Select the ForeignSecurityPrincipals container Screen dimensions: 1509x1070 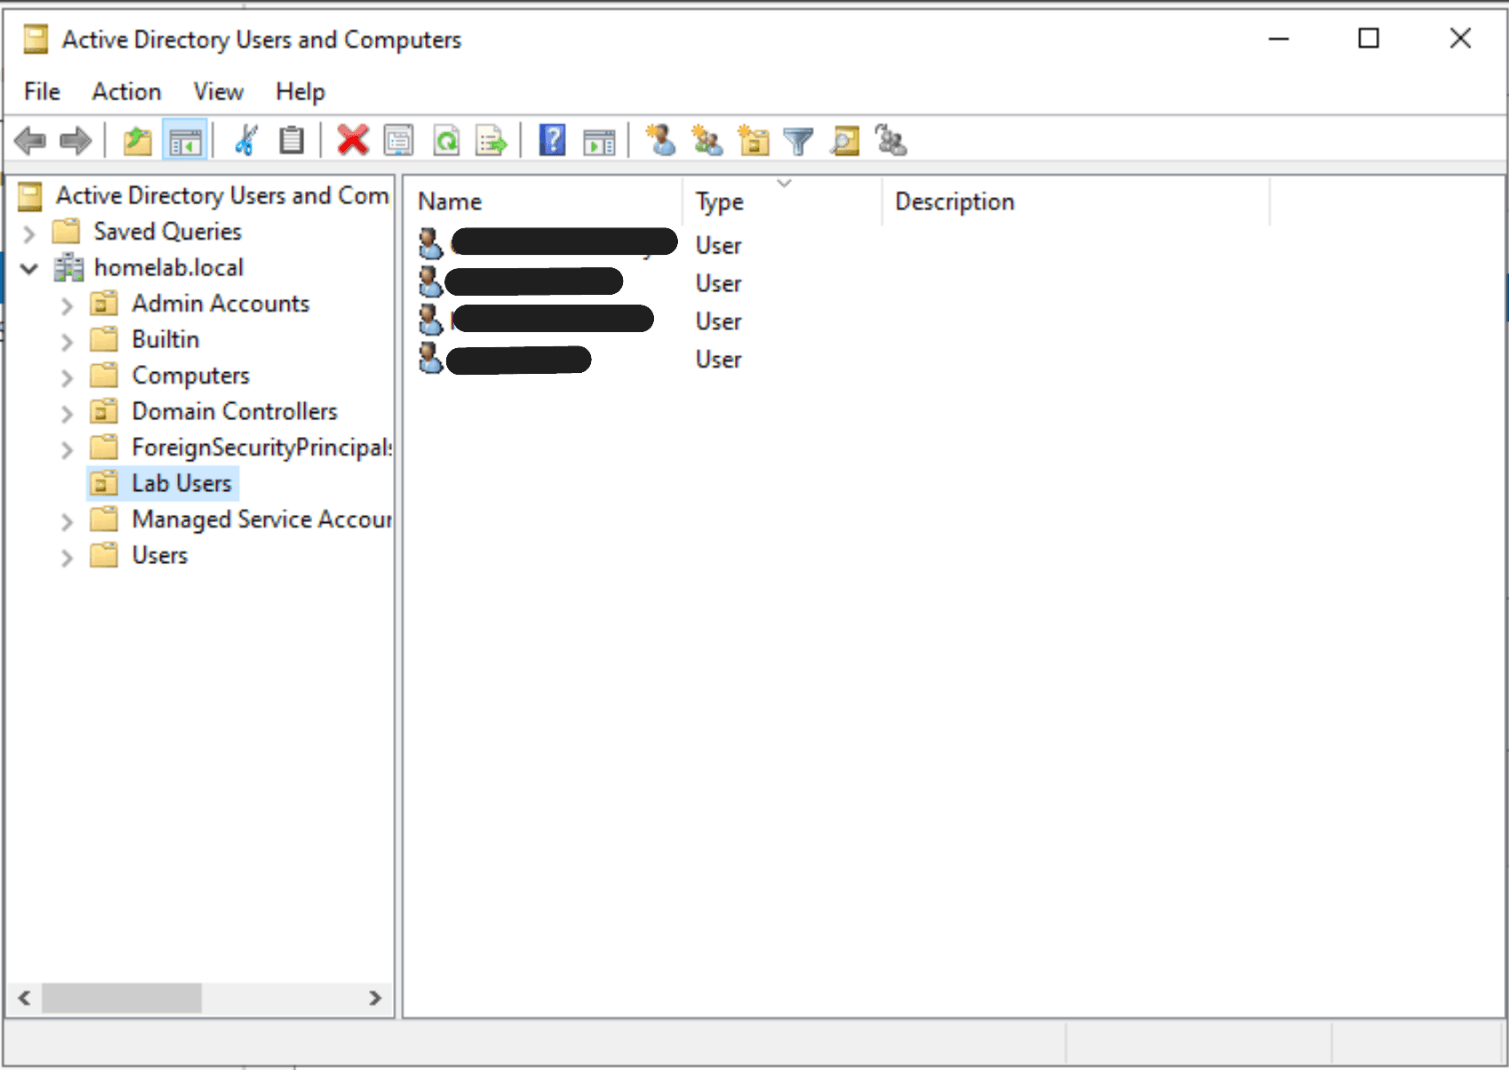coord(262,448)
